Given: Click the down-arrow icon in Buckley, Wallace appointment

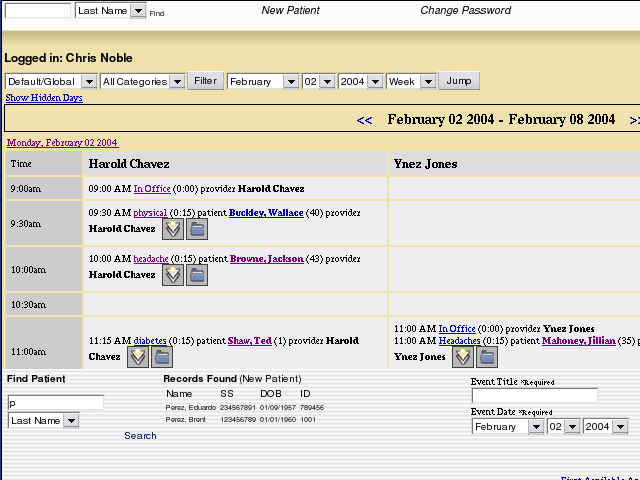Looking at the screenshot, I should tap(173, 229).
